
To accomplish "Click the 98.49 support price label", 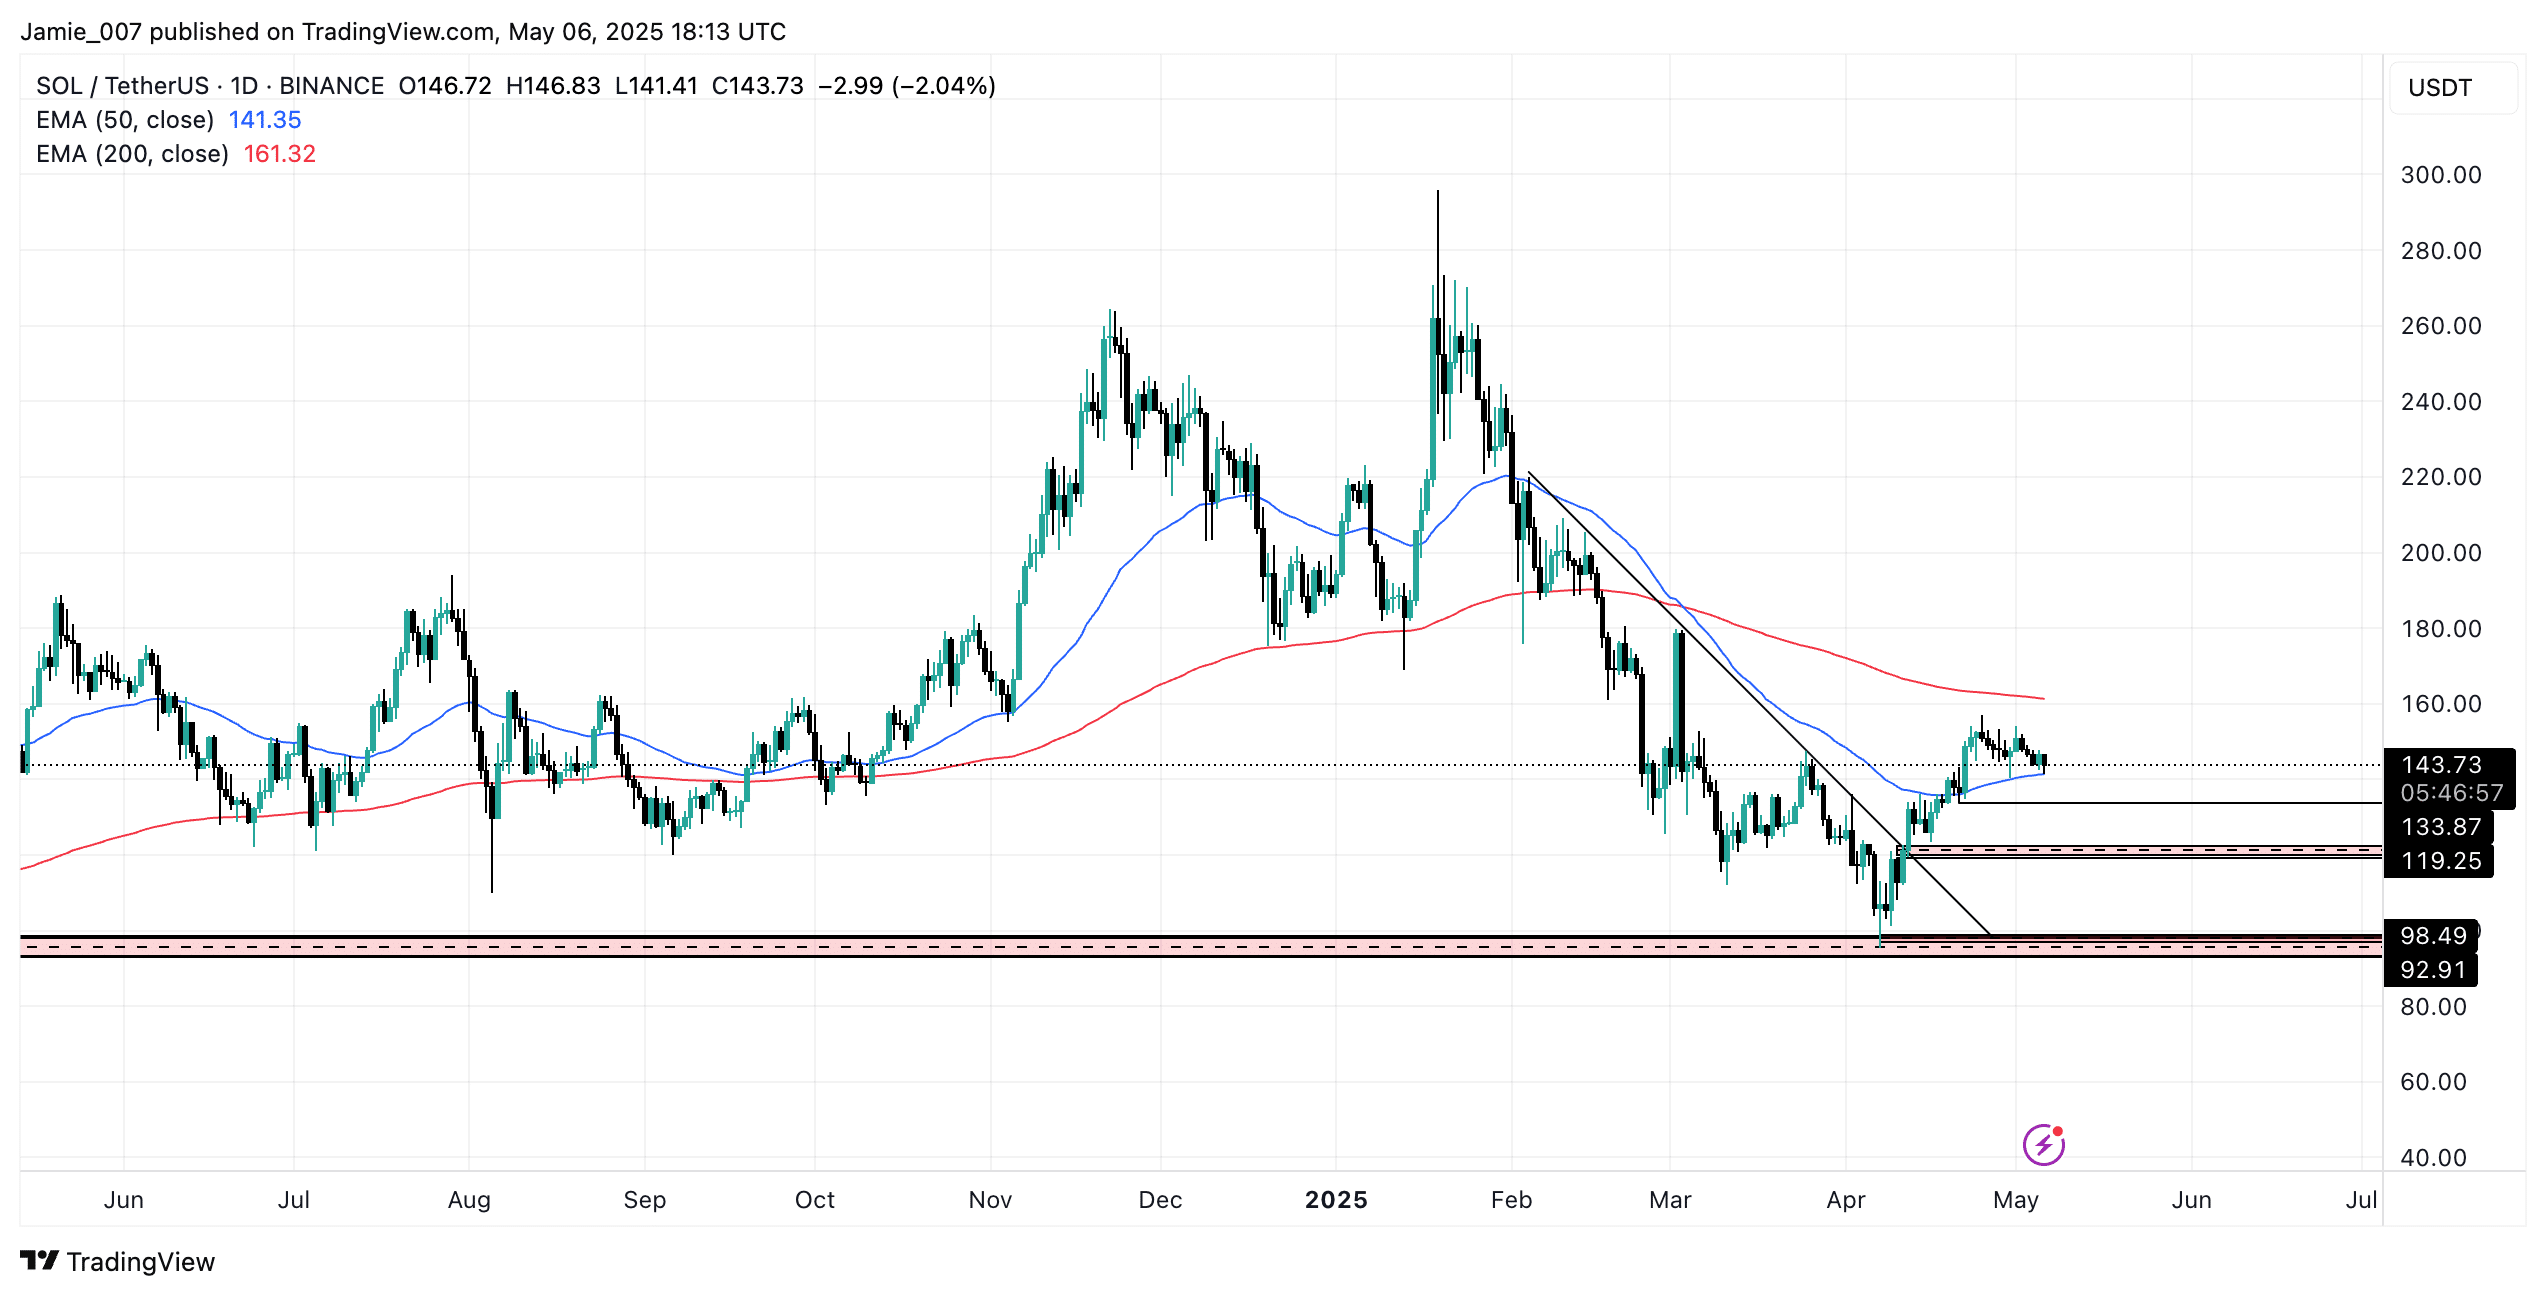I will click(2433, 936).
